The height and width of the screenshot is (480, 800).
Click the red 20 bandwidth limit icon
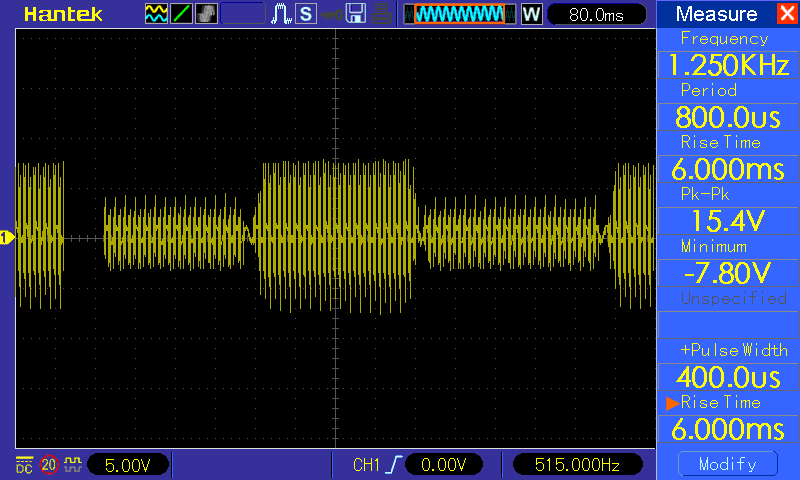coord(49,465)
